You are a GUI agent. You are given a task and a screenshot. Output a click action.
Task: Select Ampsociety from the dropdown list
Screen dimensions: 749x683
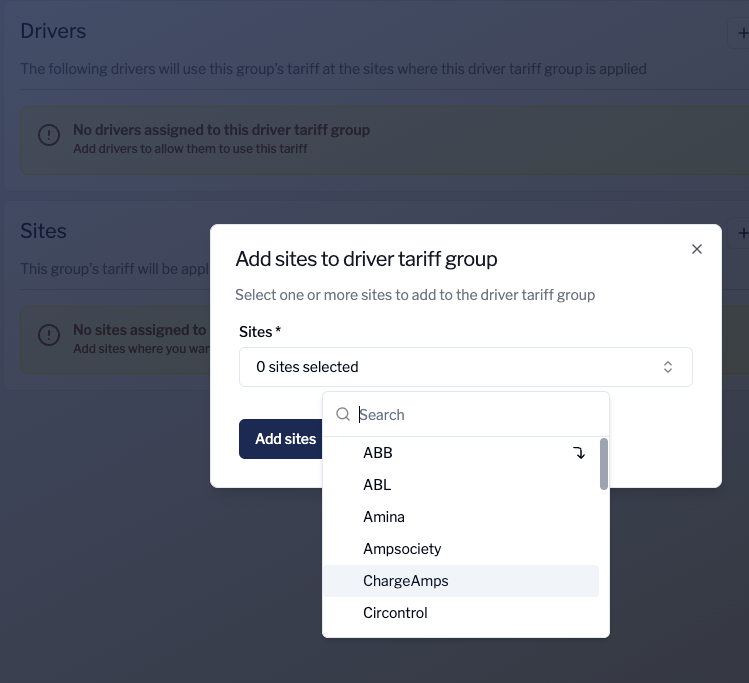tap(402, 549)
